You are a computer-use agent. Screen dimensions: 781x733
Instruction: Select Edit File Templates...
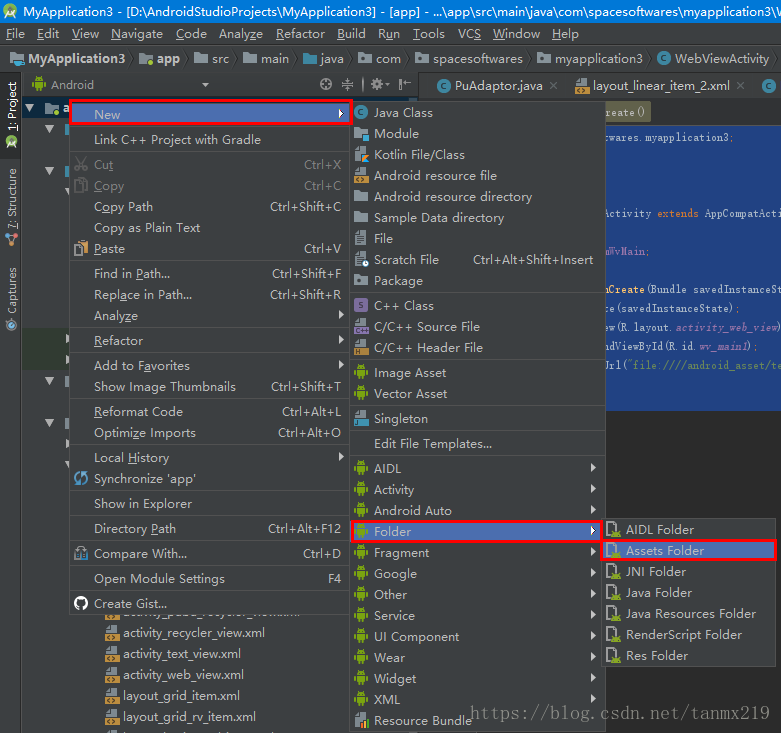pos(478,444)
